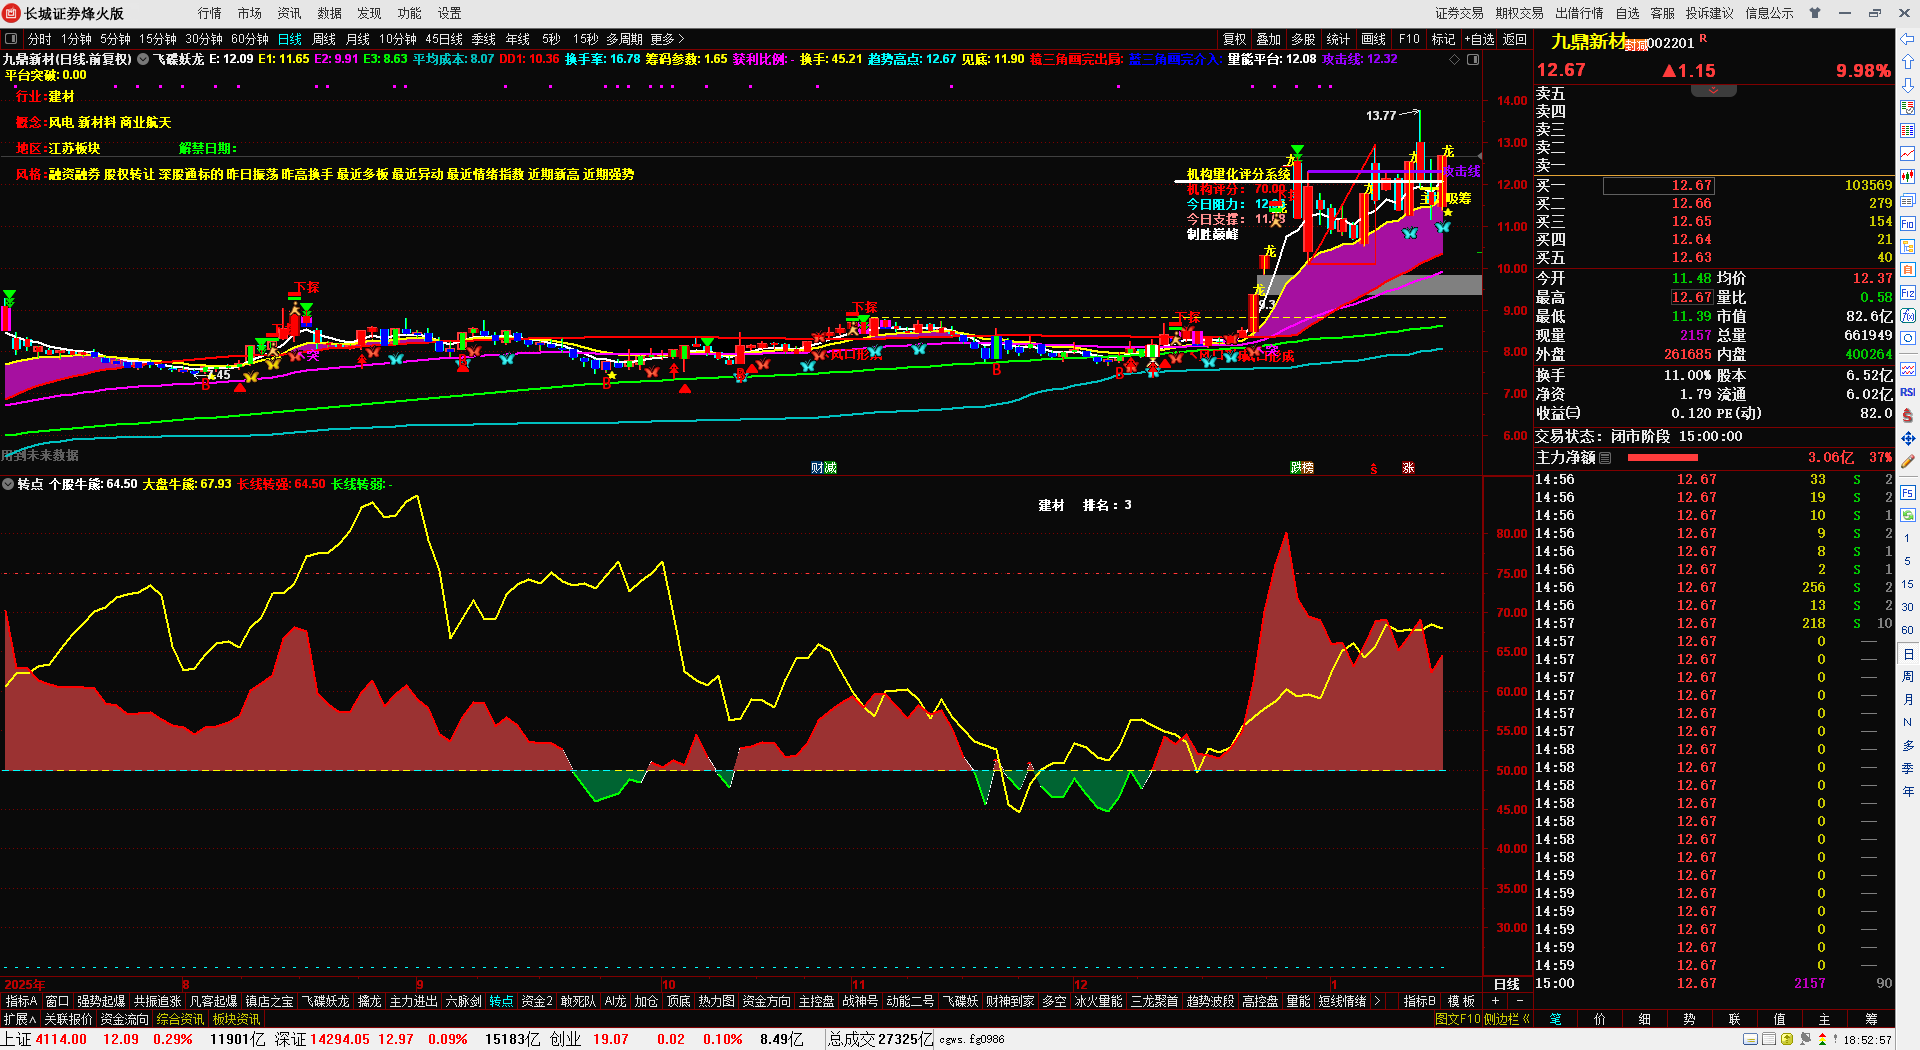Click the FS sidebar icon
The image size is (1920, 1050).
[x=1908, y=492]
